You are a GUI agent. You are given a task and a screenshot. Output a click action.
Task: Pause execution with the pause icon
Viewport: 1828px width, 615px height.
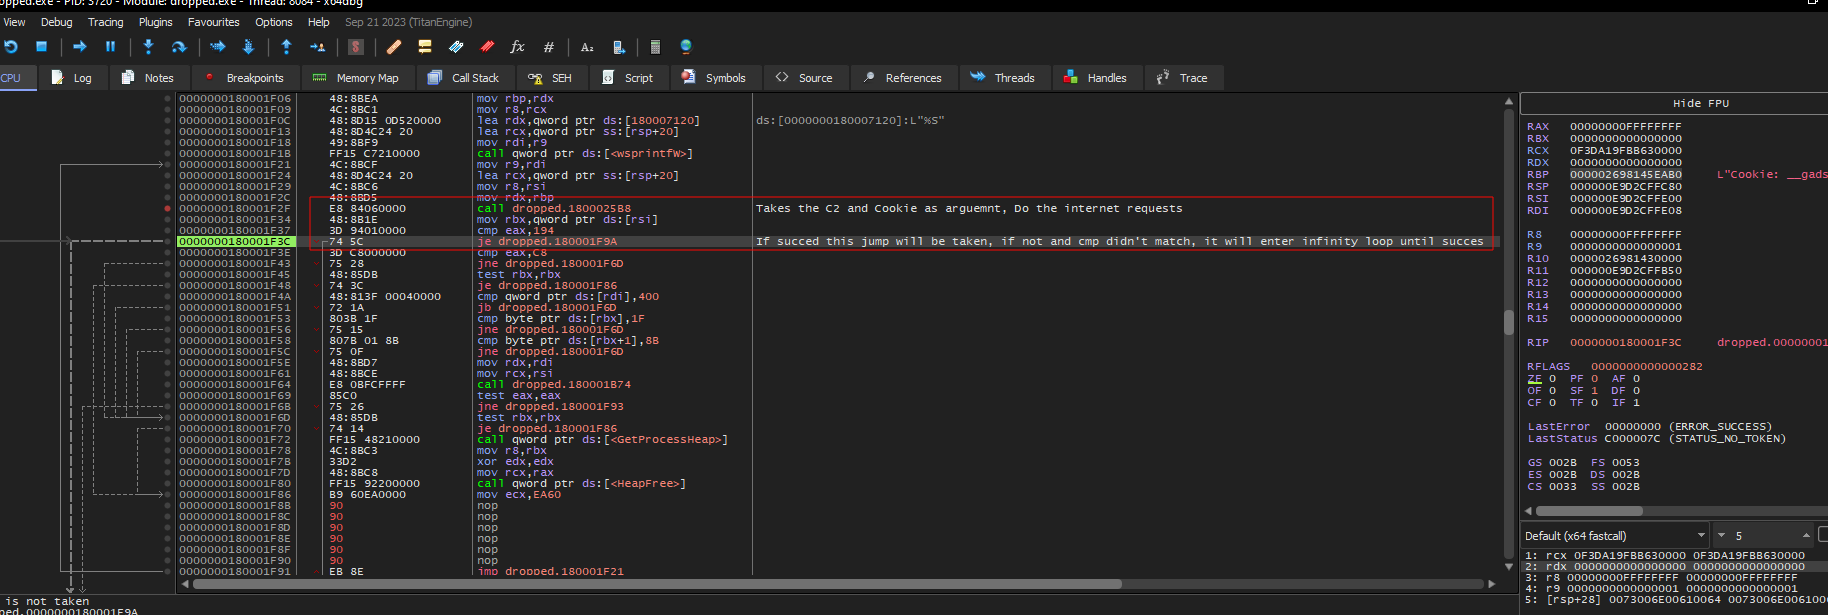tap(110, 47)
